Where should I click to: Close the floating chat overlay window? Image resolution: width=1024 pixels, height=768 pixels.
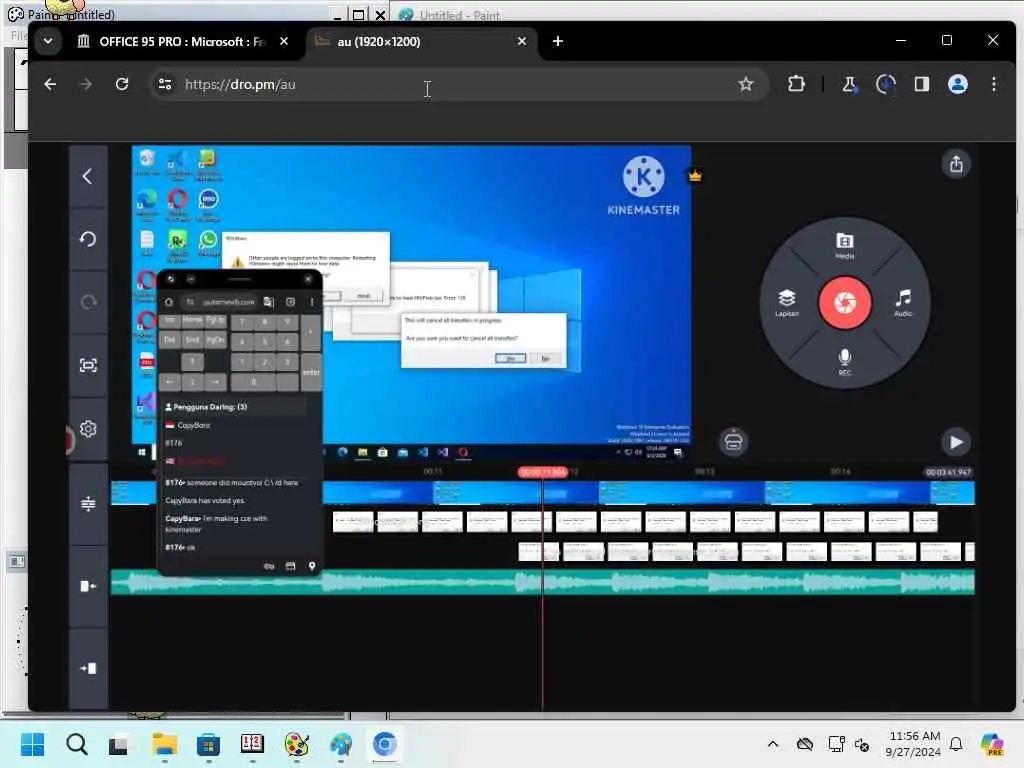pos(308,279)
